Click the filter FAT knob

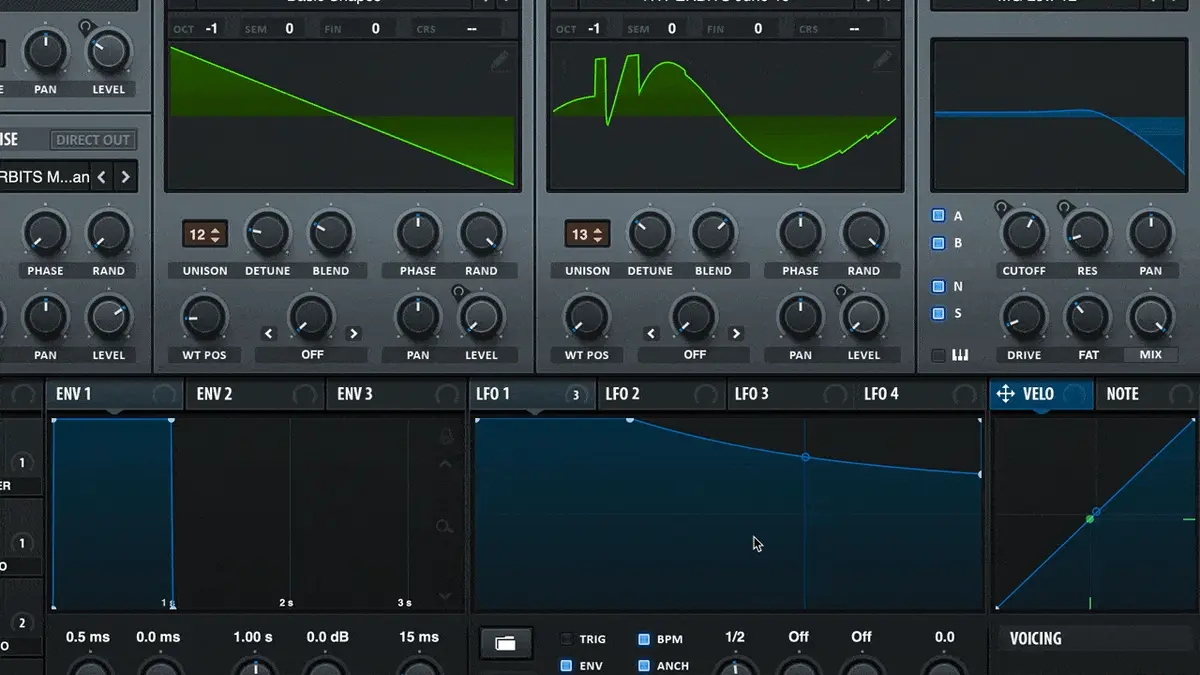coord(1087,316)
